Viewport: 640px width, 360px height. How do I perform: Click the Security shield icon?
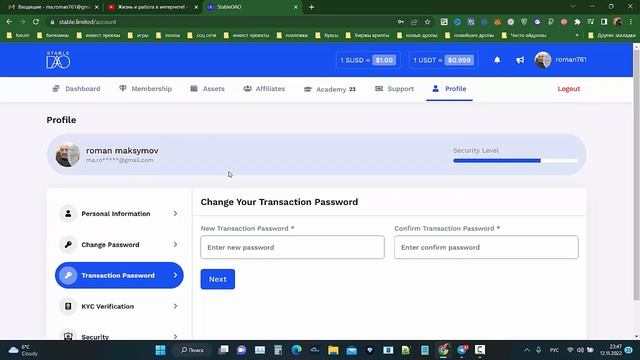point(68,336)
